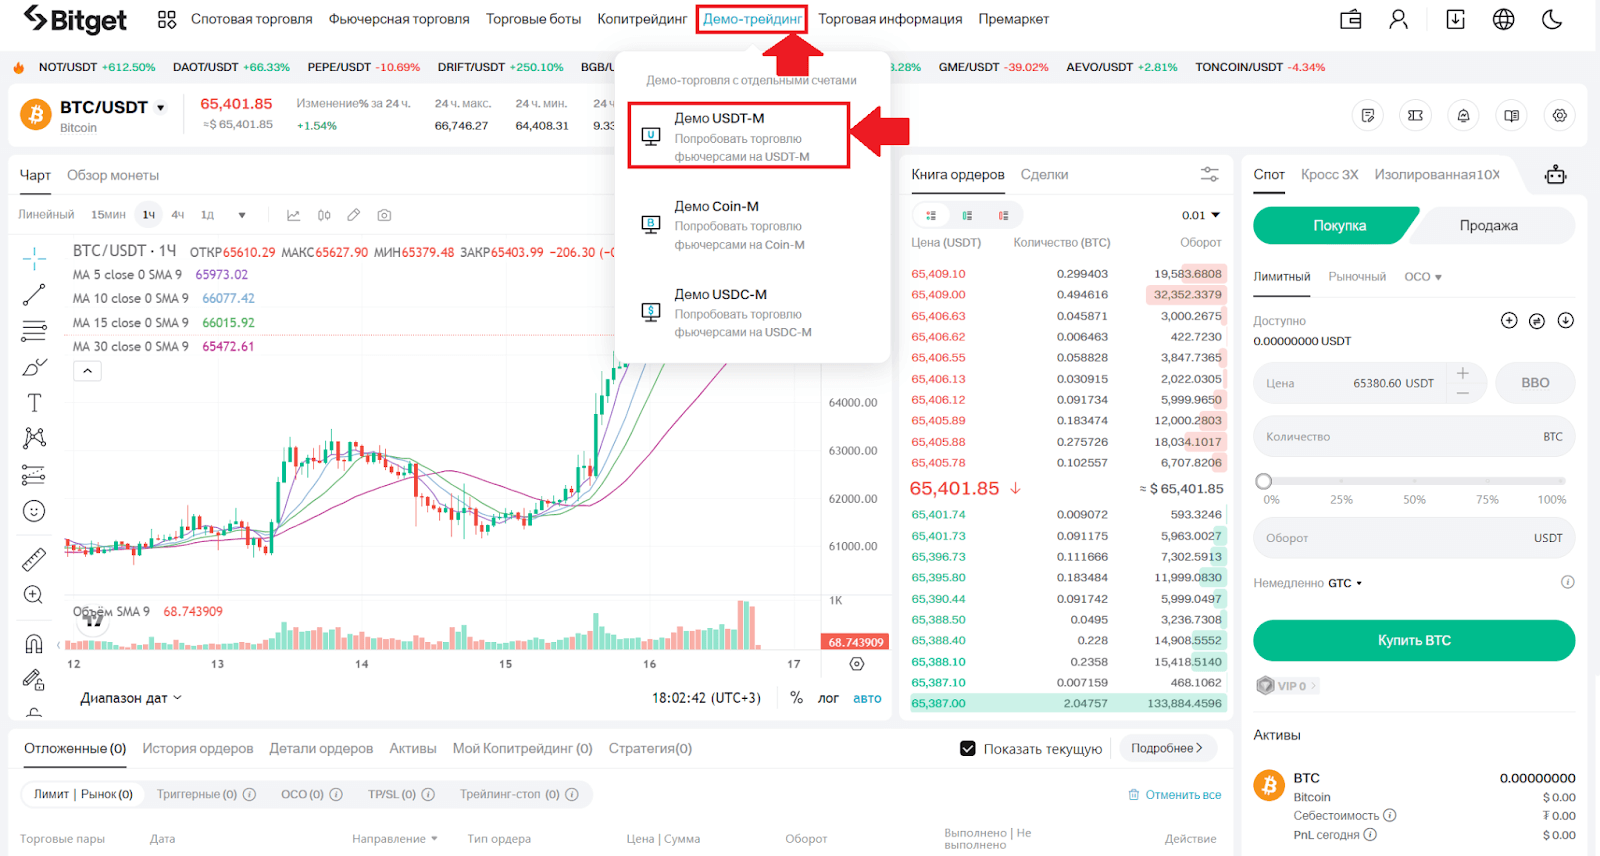
Task: Click the 50% mark on amount slider
Action: pyautogui.click(x=1414, y=481)
